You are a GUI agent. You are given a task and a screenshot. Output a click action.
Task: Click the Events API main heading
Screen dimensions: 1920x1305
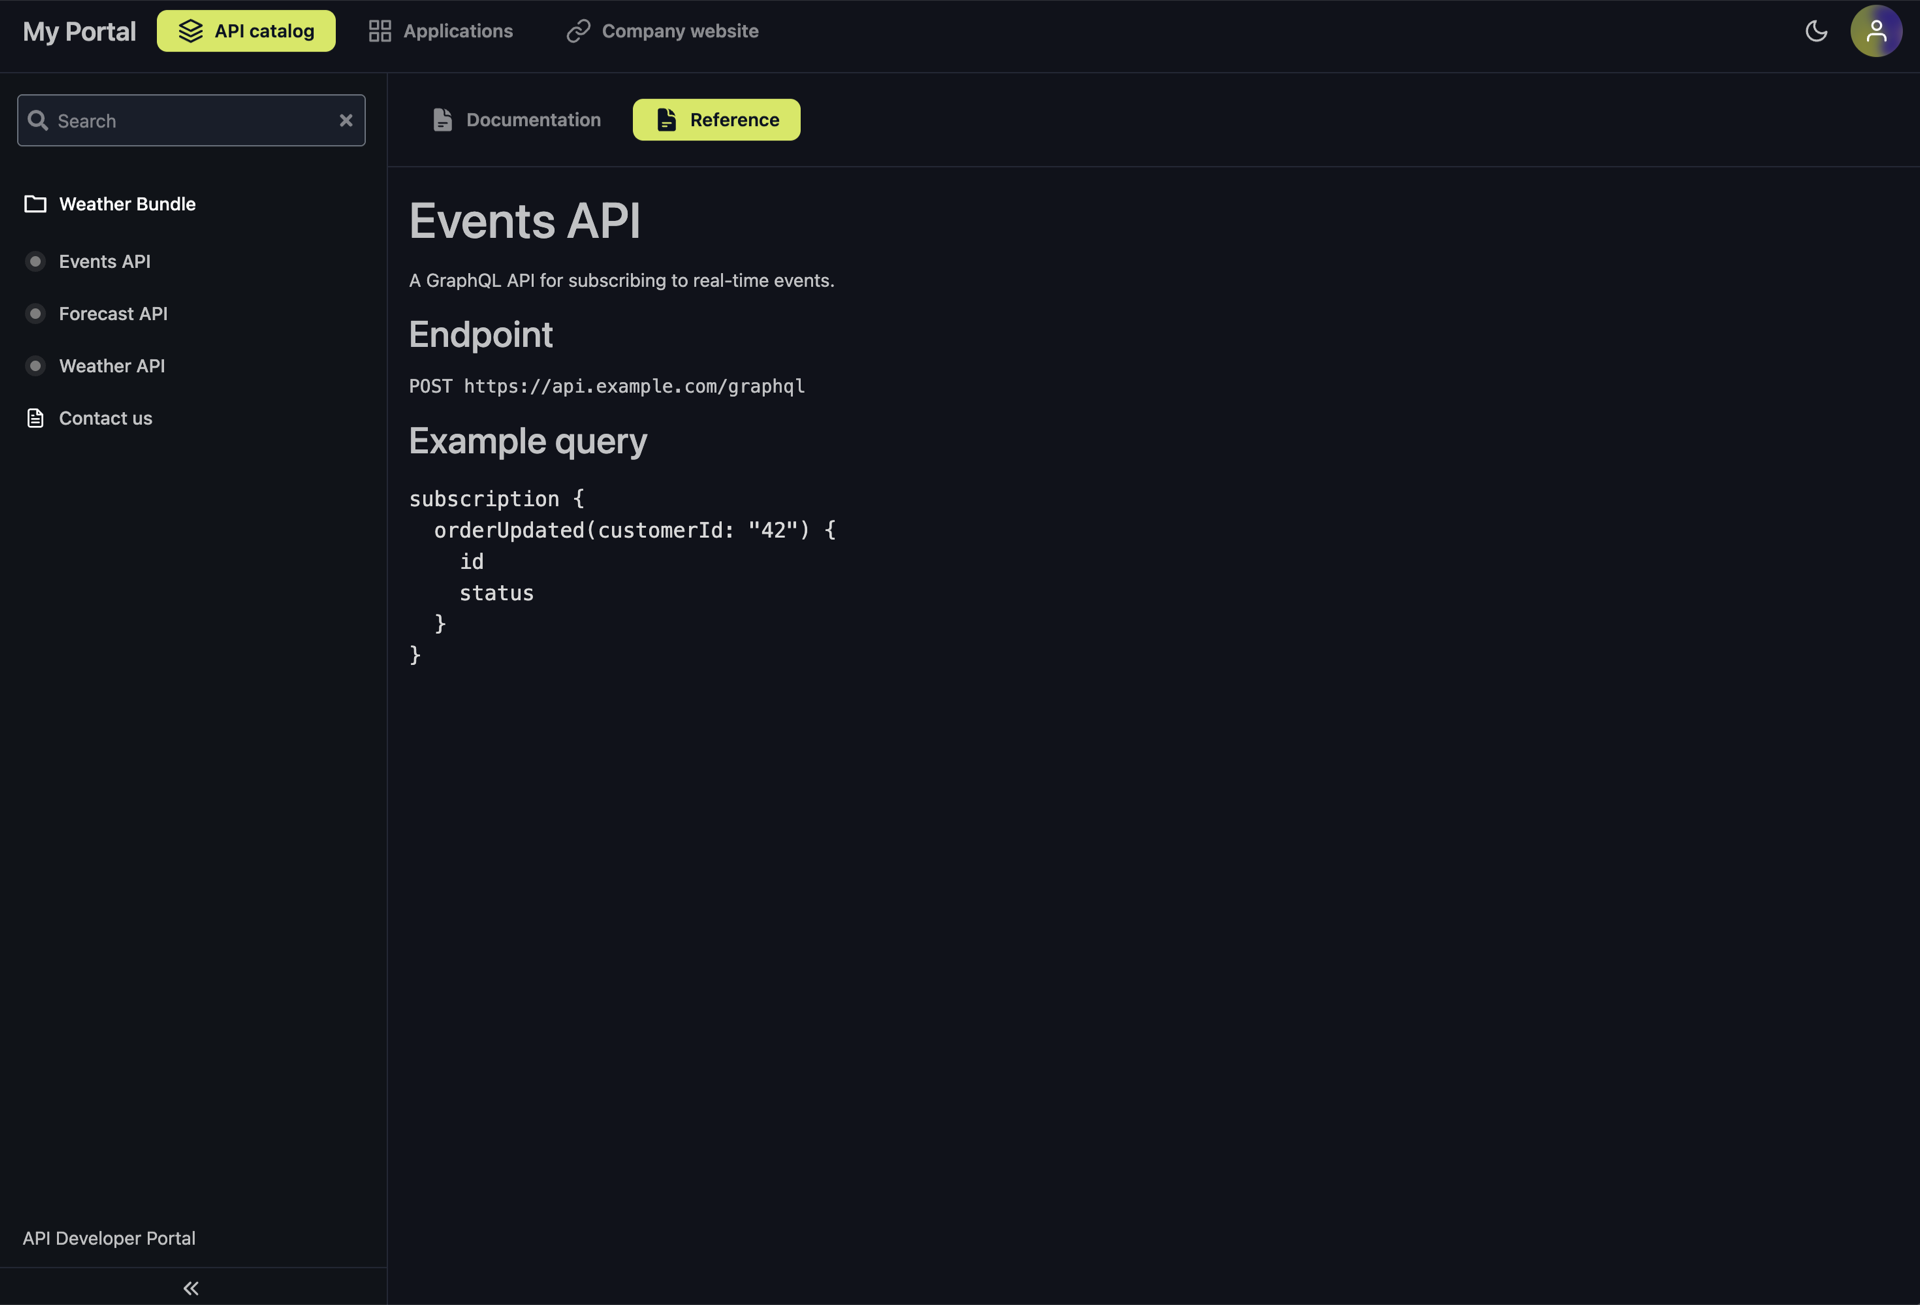pos(524,220)
